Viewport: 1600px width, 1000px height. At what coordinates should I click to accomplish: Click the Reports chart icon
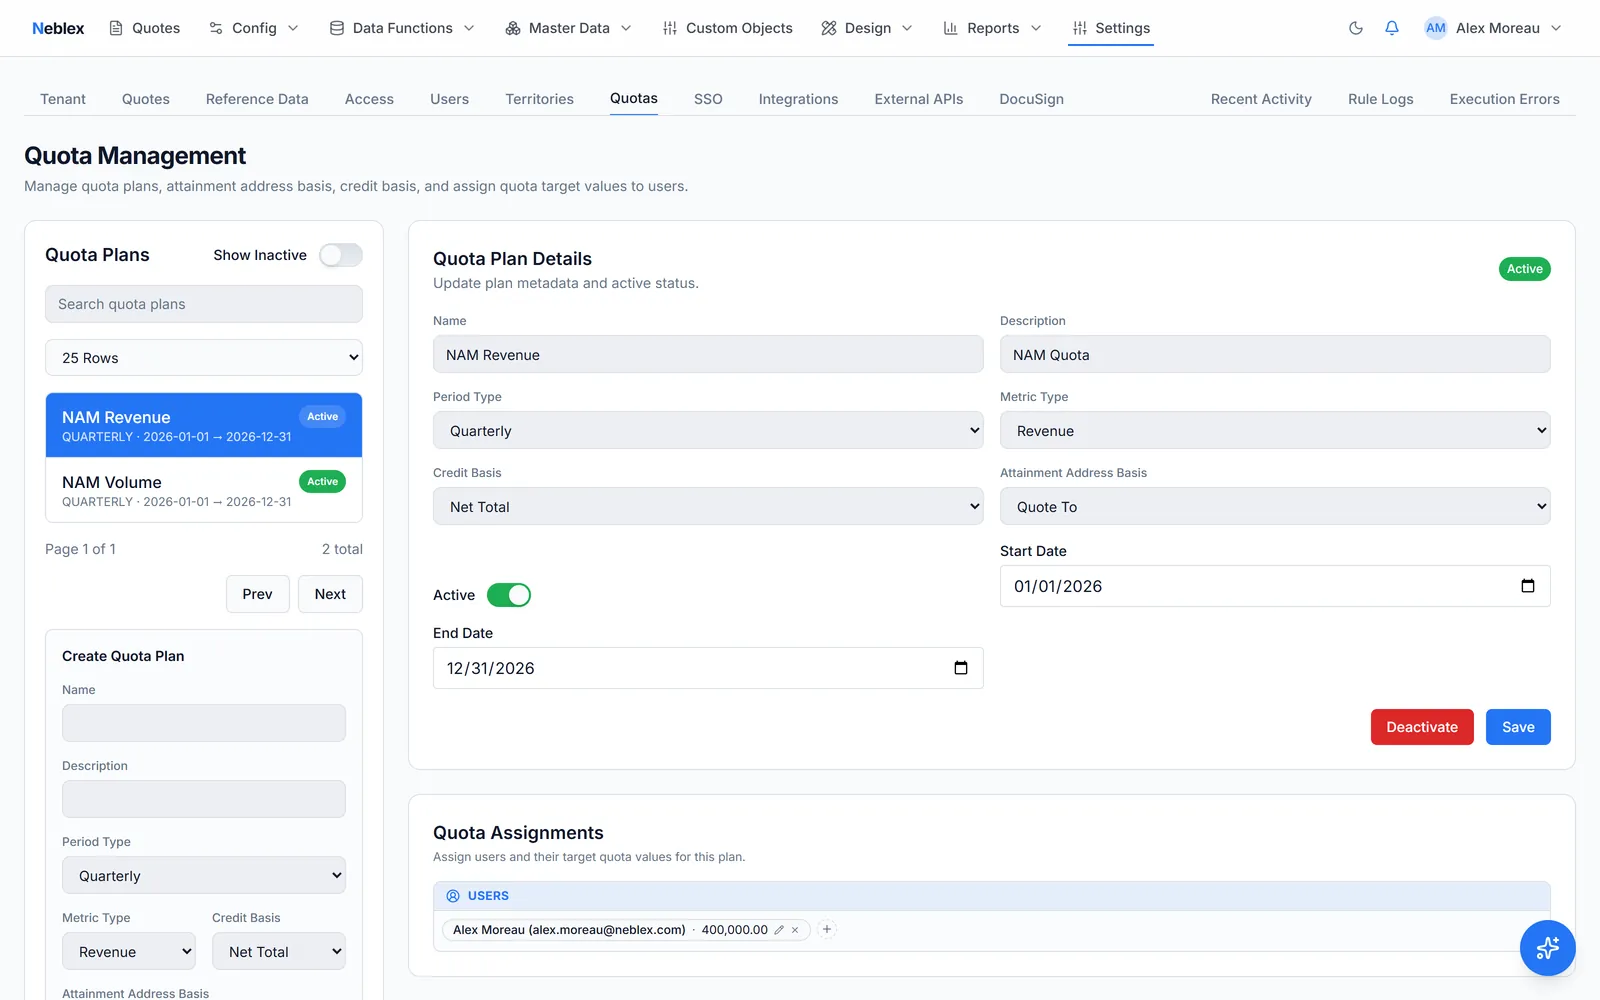[x=951, y=28]
